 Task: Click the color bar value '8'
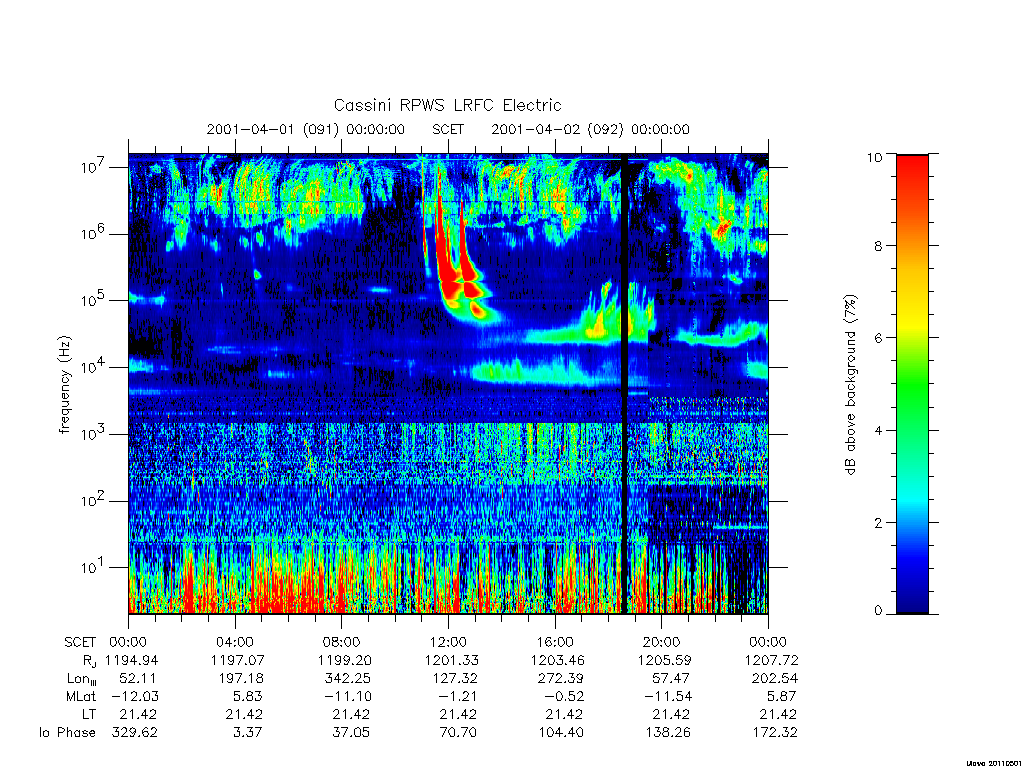(878, 246)
